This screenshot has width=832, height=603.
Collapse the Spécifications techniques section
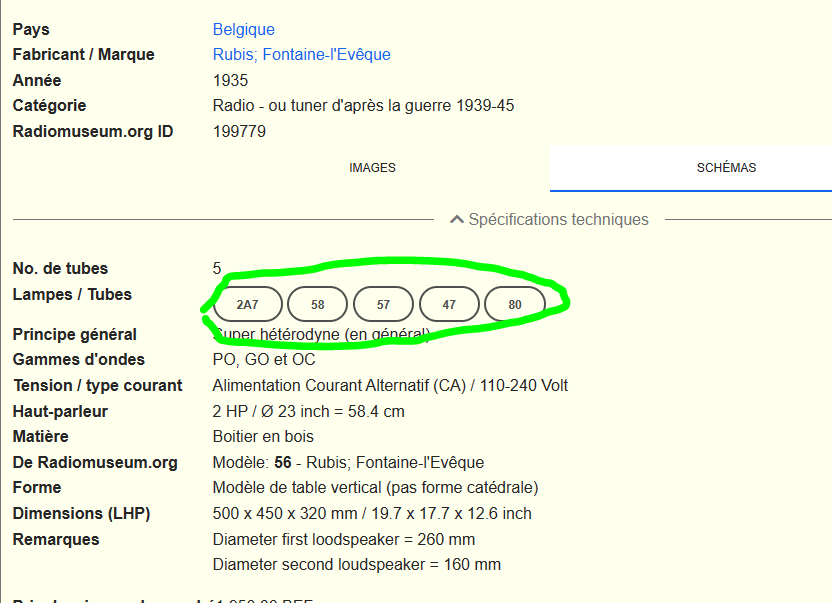click(550, 219)
